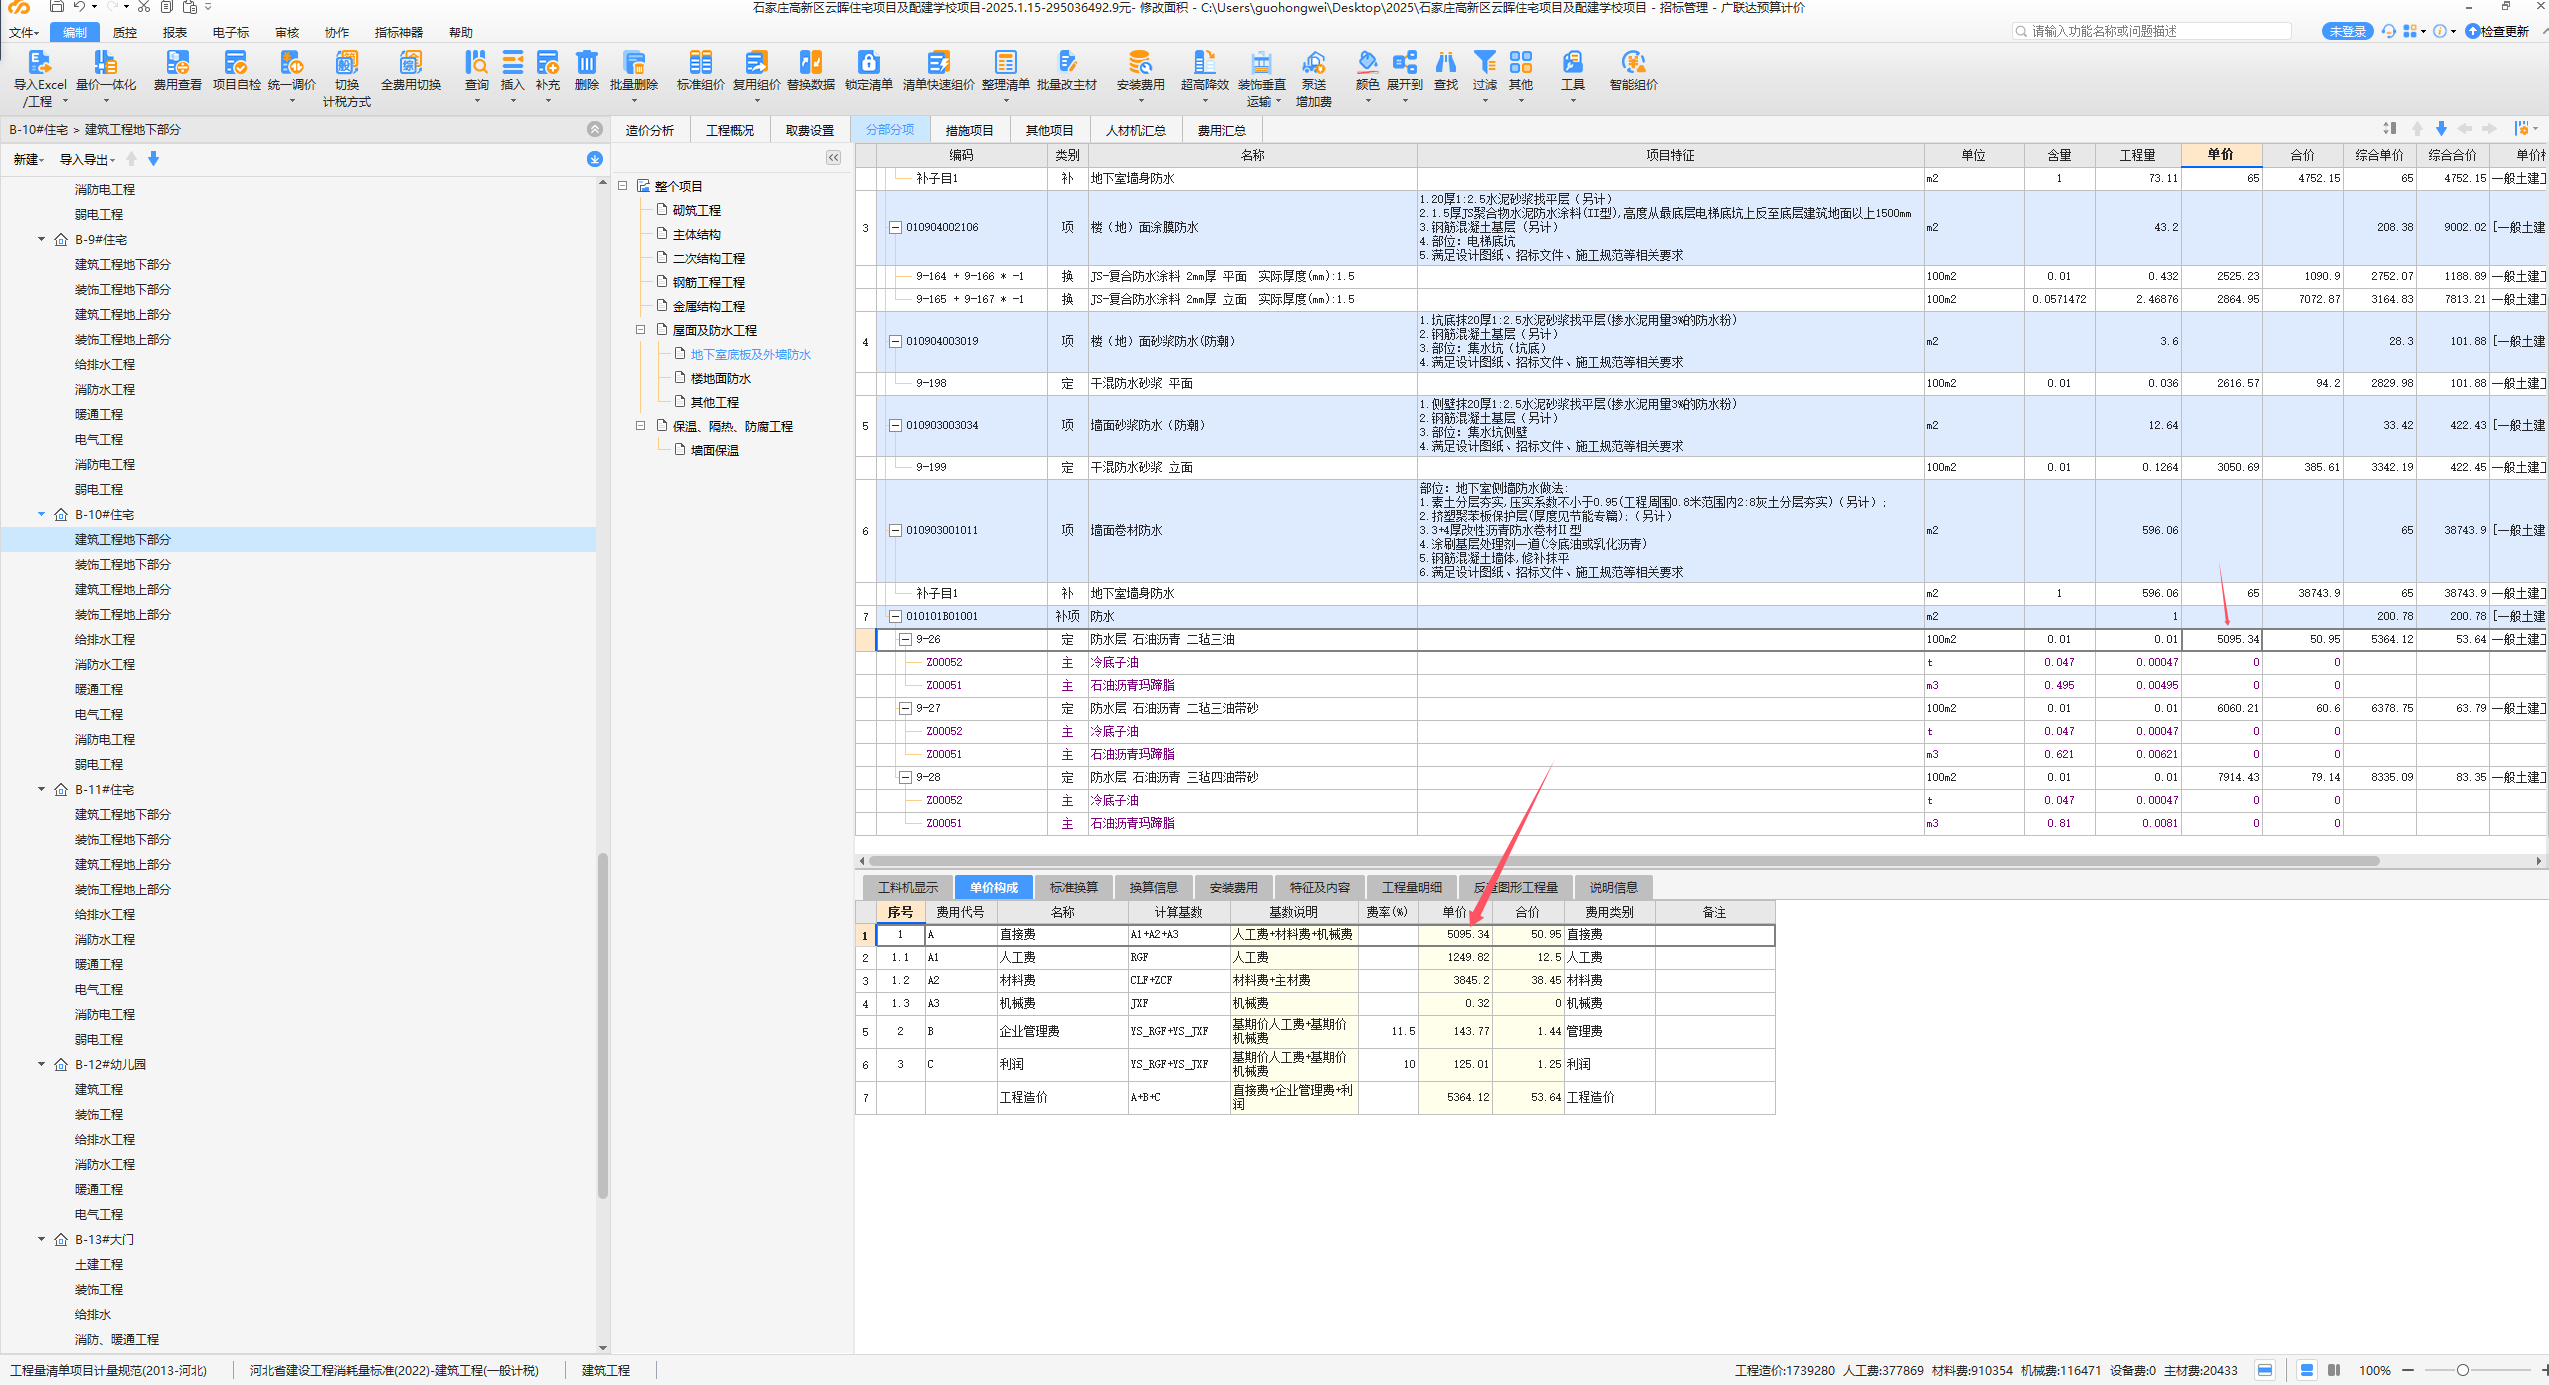The width and height of the screenshot is (2549, 1385).
Task: Switch to the 措施项目 tab
Action: pos(969,130)
